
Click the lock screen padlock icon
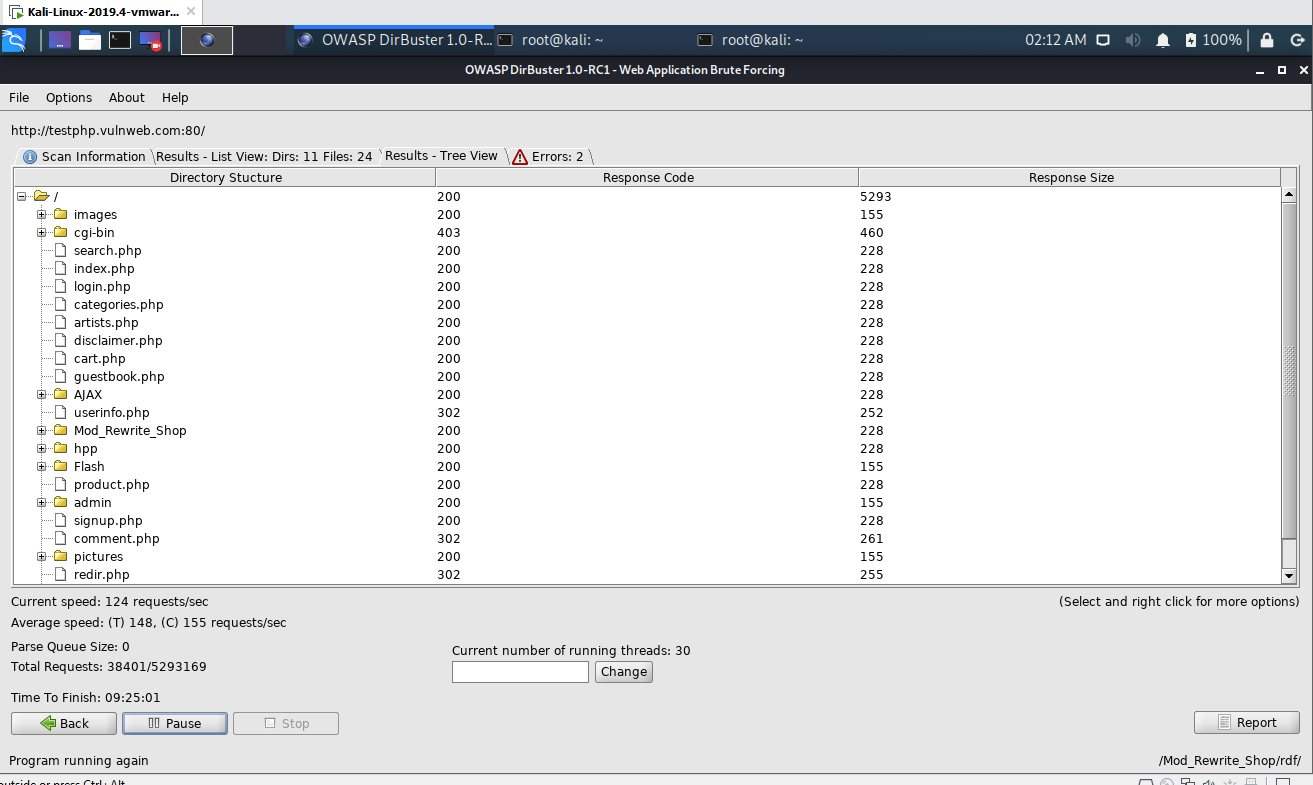coord(1267,40)
